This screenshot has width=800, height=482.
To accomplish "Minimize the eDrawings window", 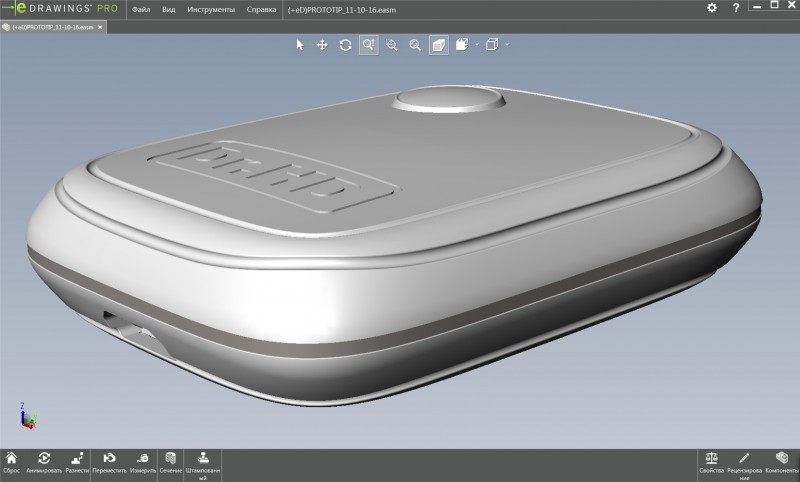I will point(757,6).
